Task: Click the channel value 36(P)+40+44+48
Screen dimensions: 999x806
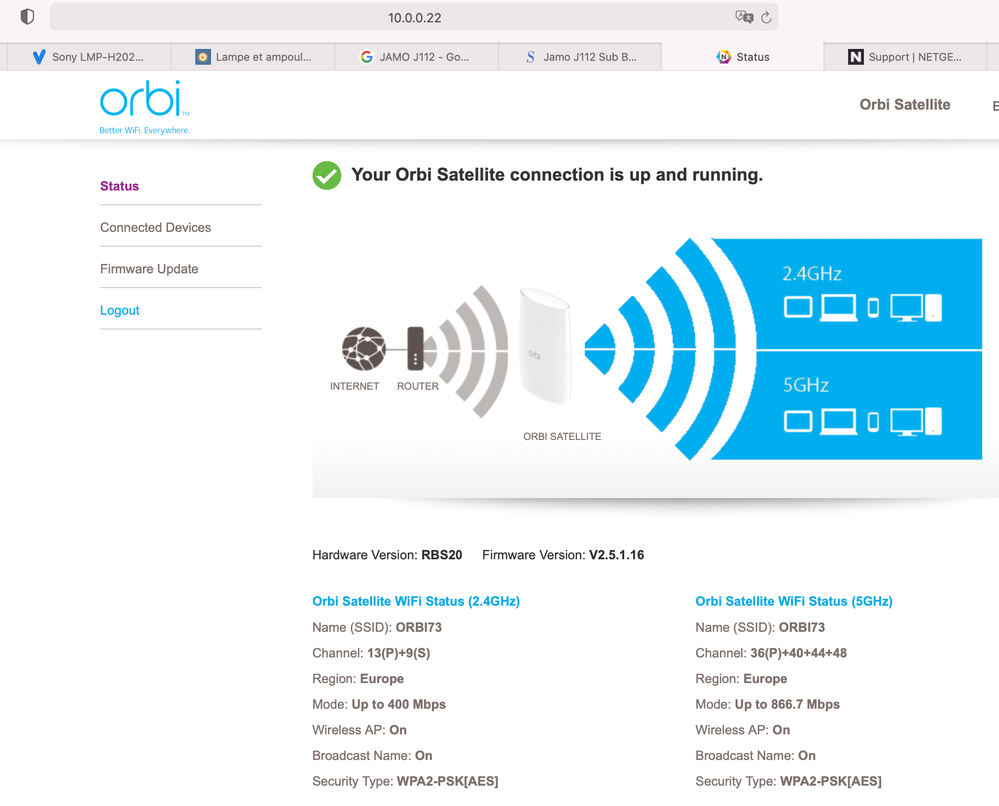Action: [798, 653]
